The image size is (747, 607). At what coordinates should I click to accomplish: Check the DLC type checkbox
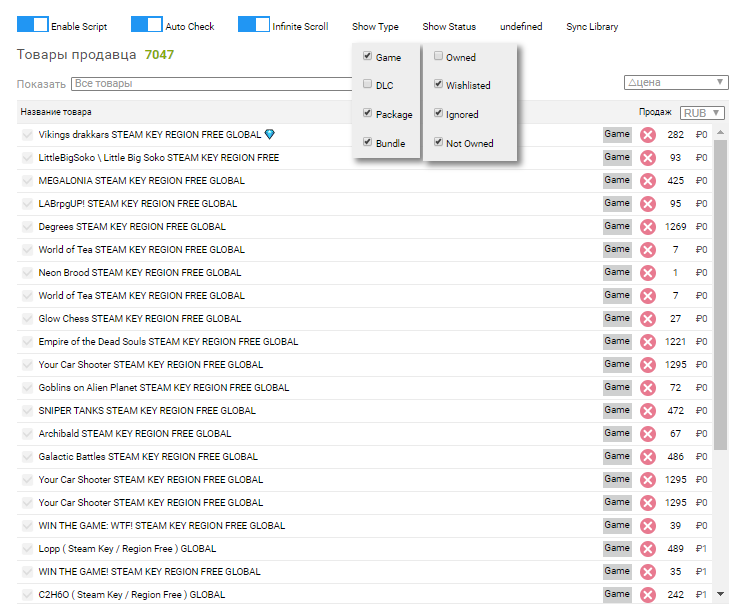pos(367,84)
